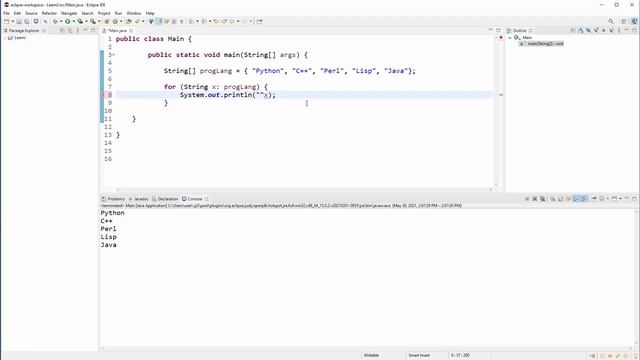Toggle Hide Non-Public members in Outline toolbar
The height and width of the screenshot is (360, 640).
[604, 31]
